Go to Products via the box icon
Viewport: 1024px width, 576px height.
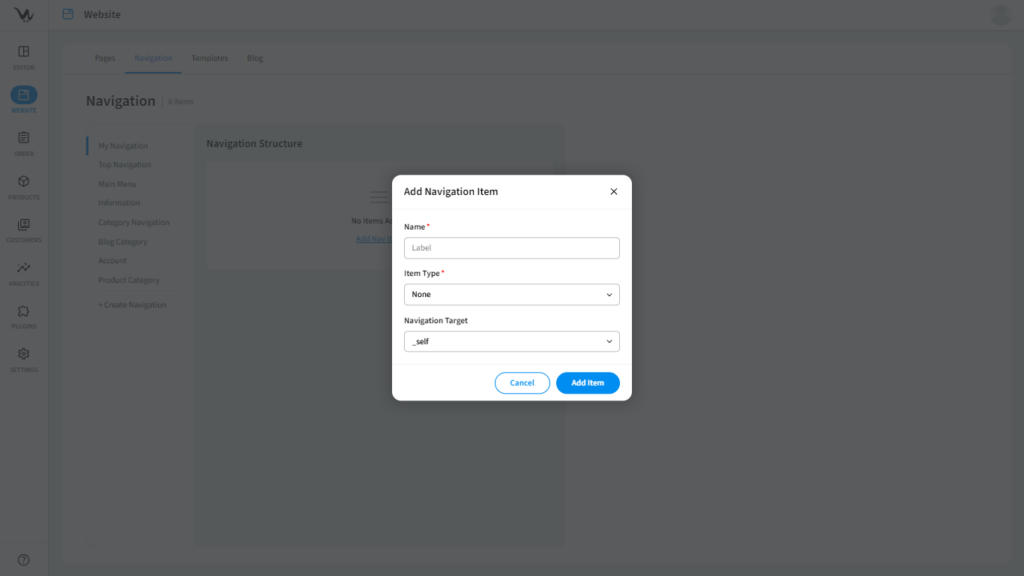24,182
